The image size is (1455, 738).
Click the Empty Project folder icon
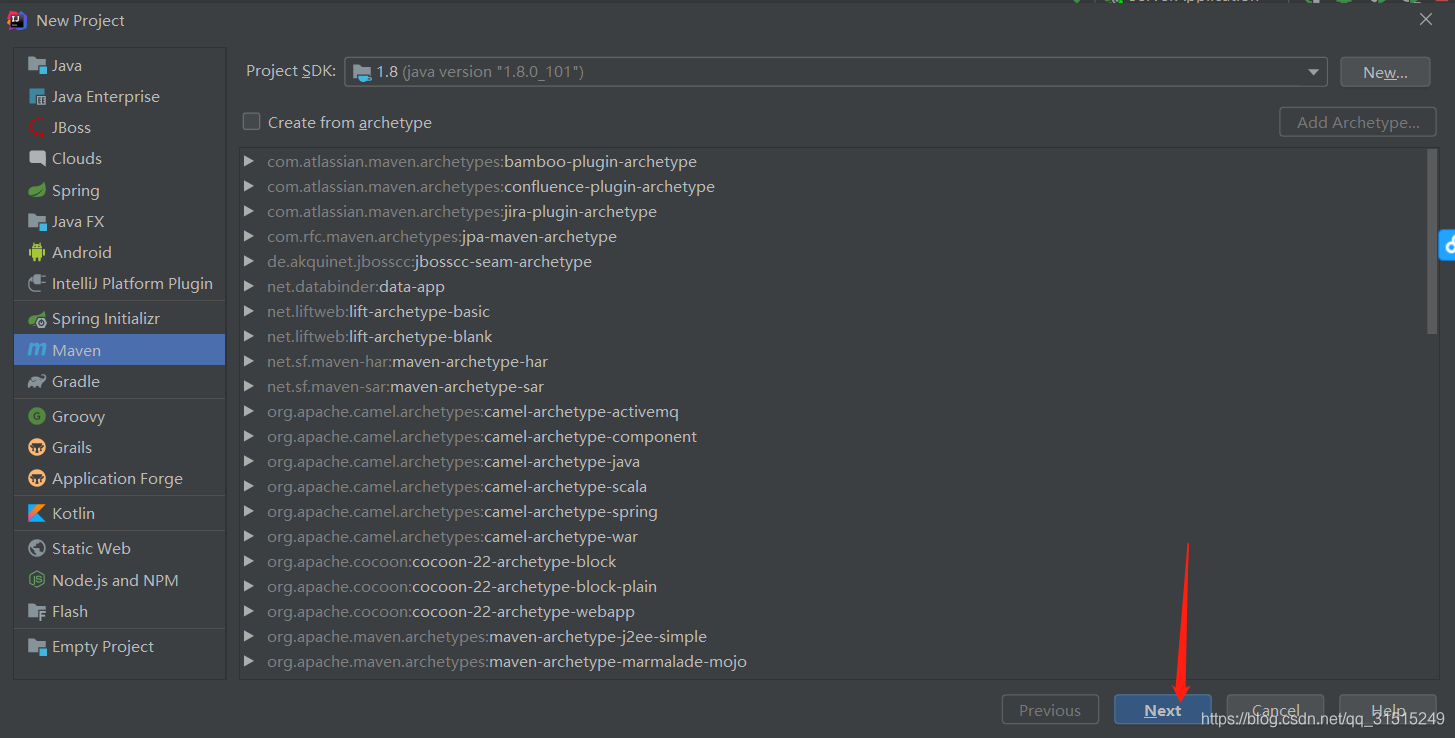click(x=37, y=647)
